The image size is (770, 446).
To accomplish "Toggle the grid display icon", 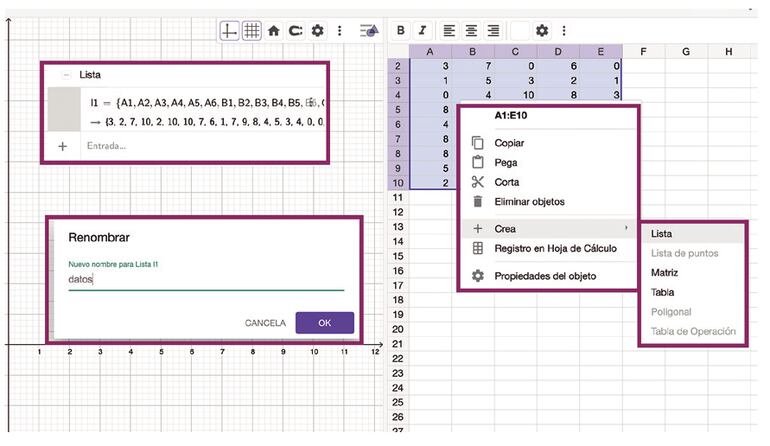I will click(251, 31).
